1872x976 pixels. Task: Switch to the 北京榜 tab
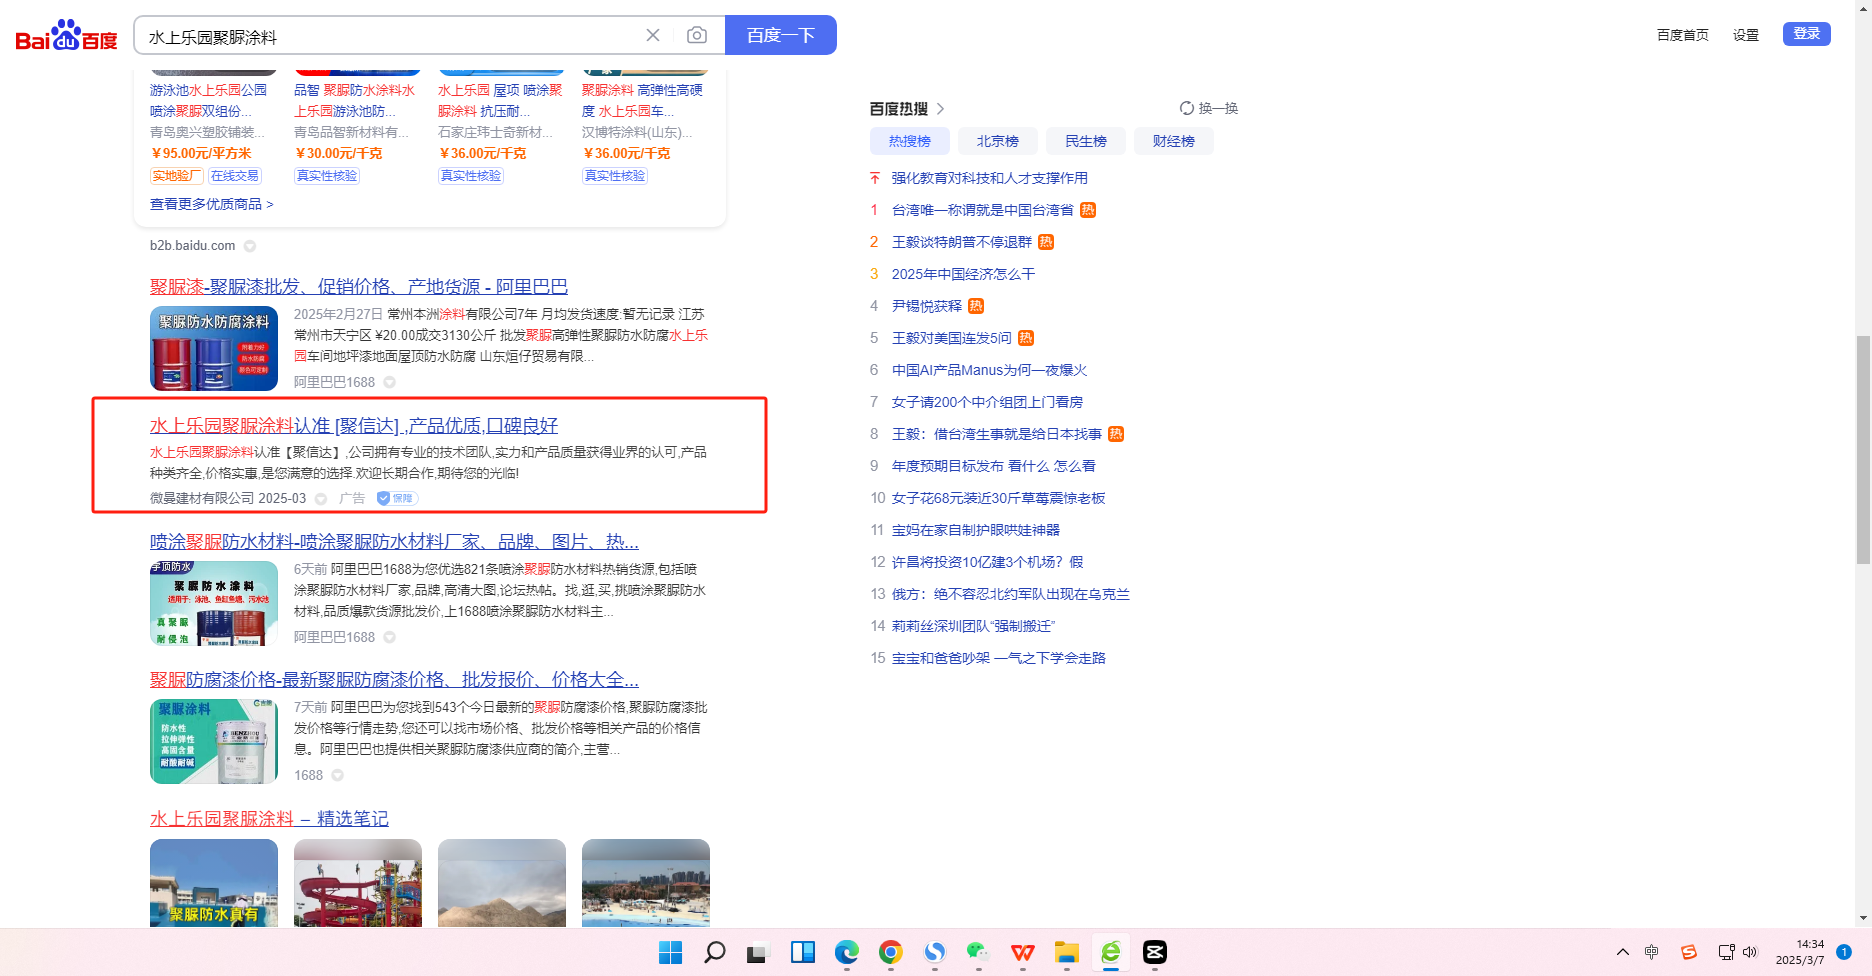click(x=997, y=141)
